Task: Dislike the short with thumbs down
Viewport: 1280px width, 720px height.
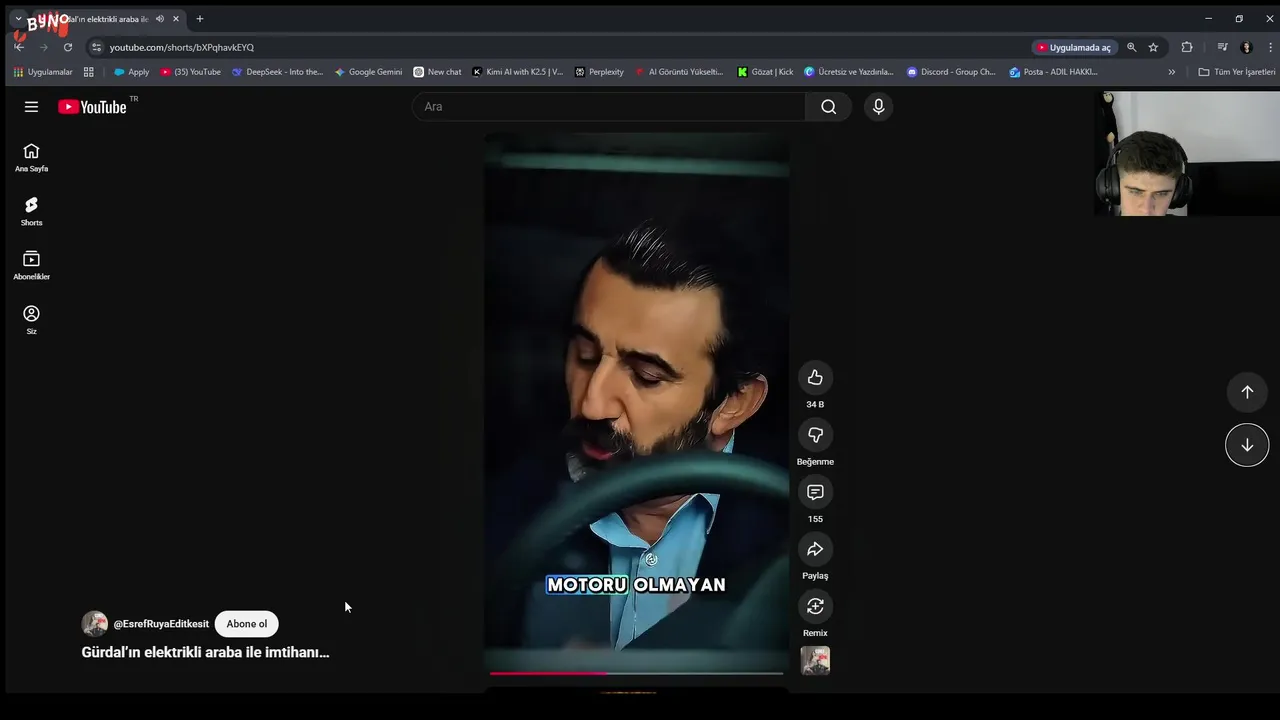Action: (x=815, y=434)
